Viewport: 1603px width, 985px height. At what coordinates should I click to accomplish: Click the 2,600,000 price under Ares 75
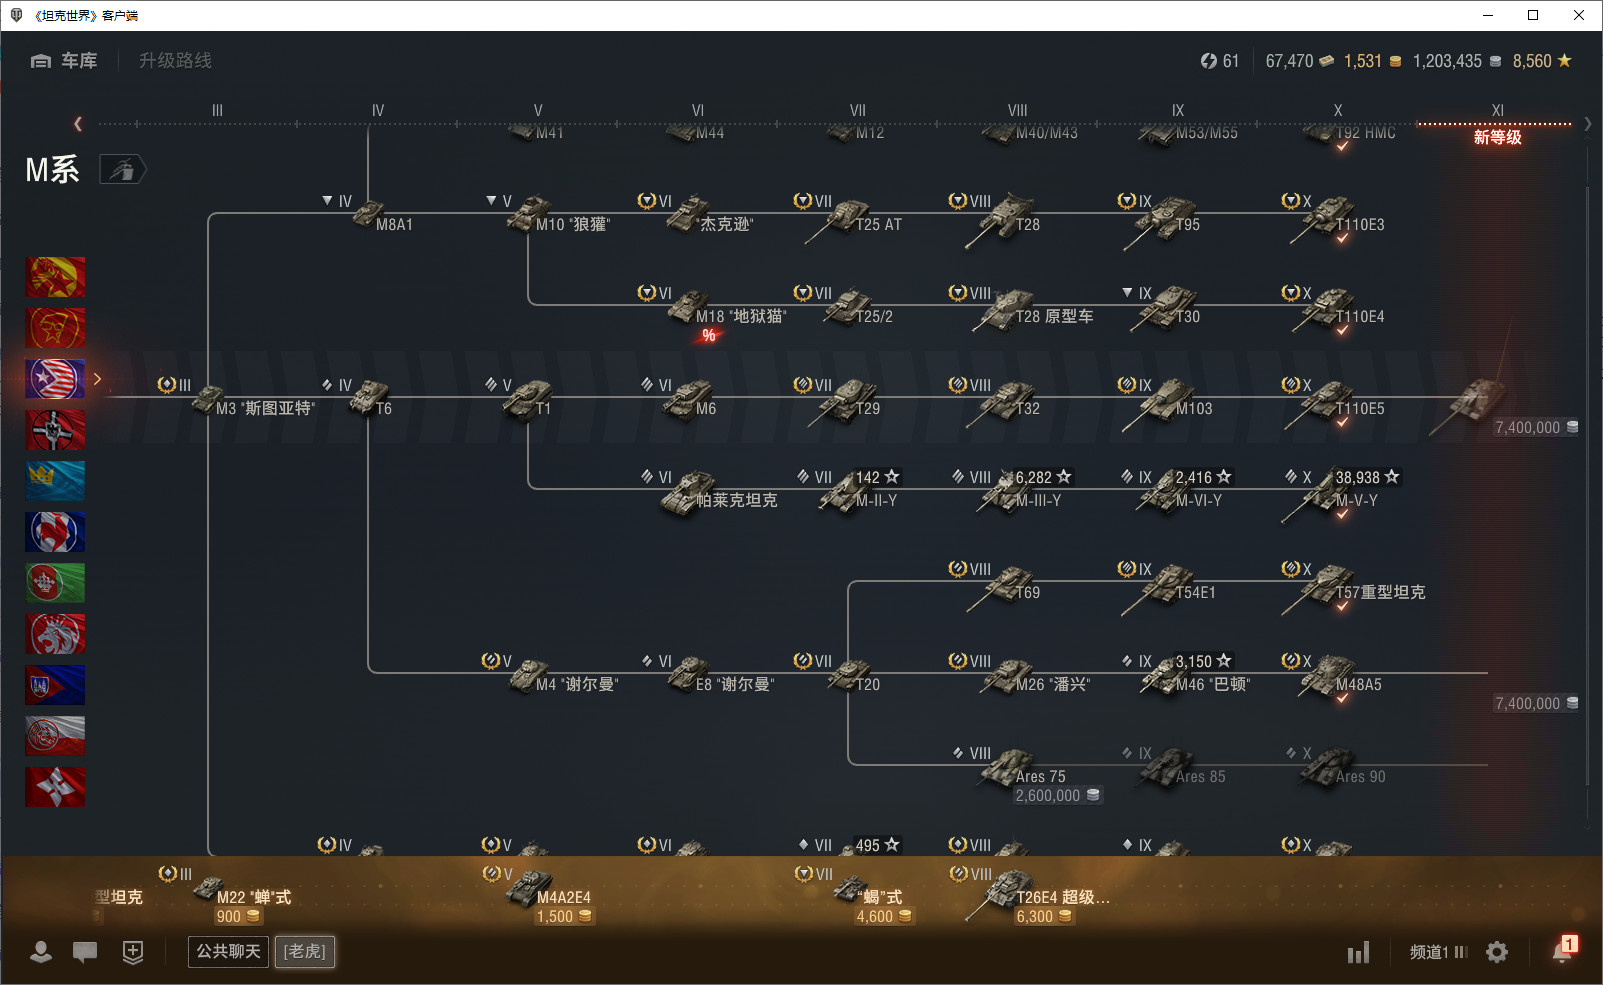click(x=1058, y=796)
